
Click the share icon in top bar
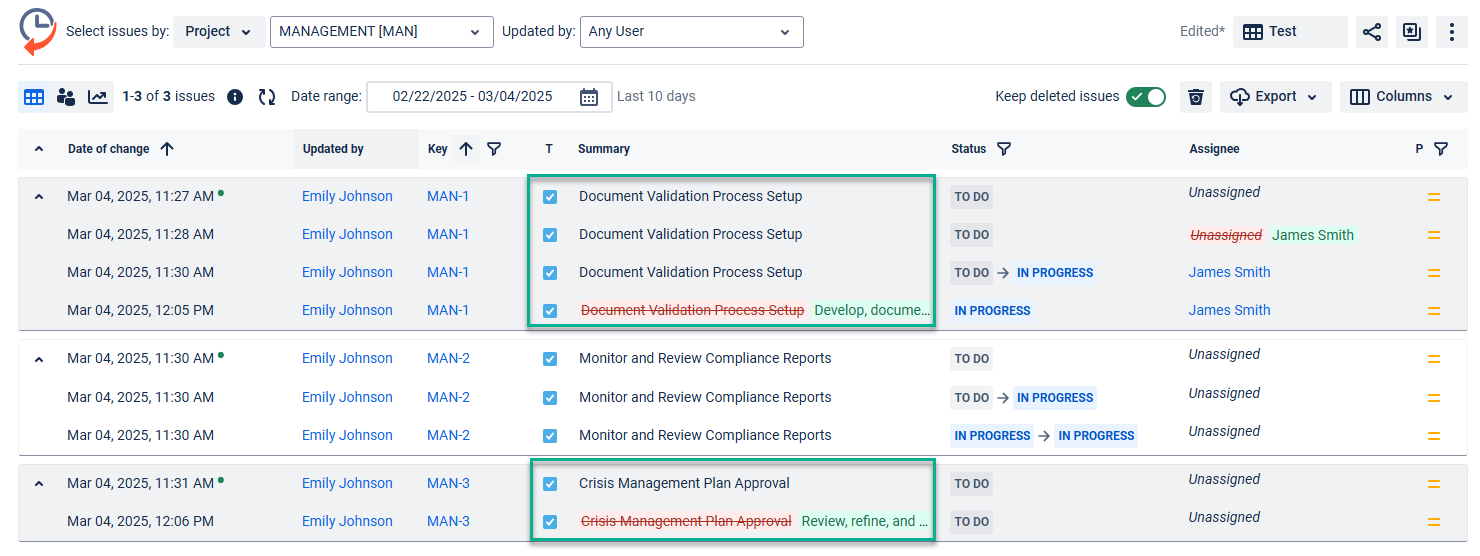(x=1372, y=32)
